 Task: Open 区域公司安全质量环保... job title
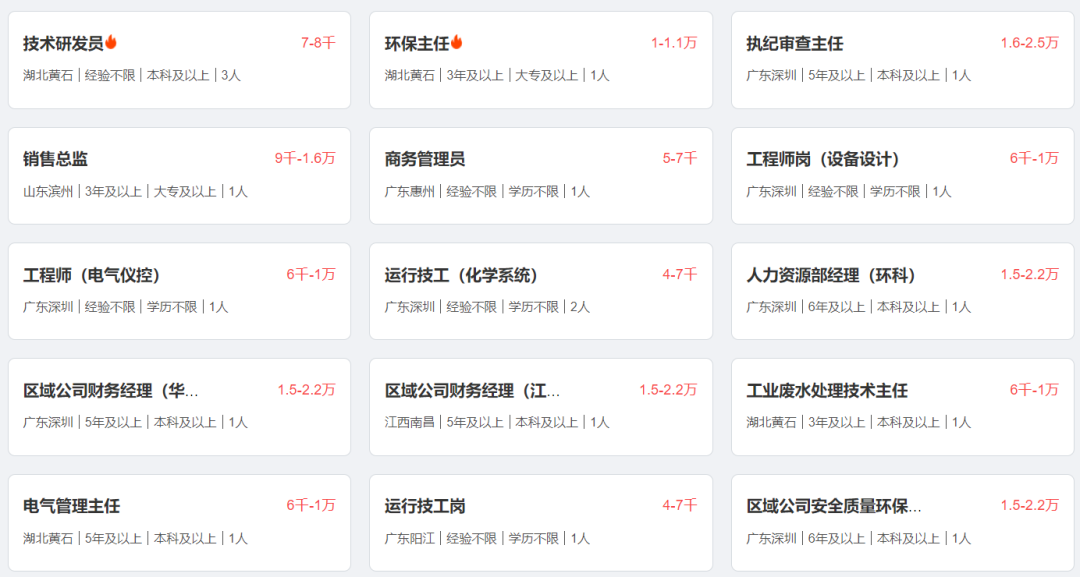[x=833, y=506]
